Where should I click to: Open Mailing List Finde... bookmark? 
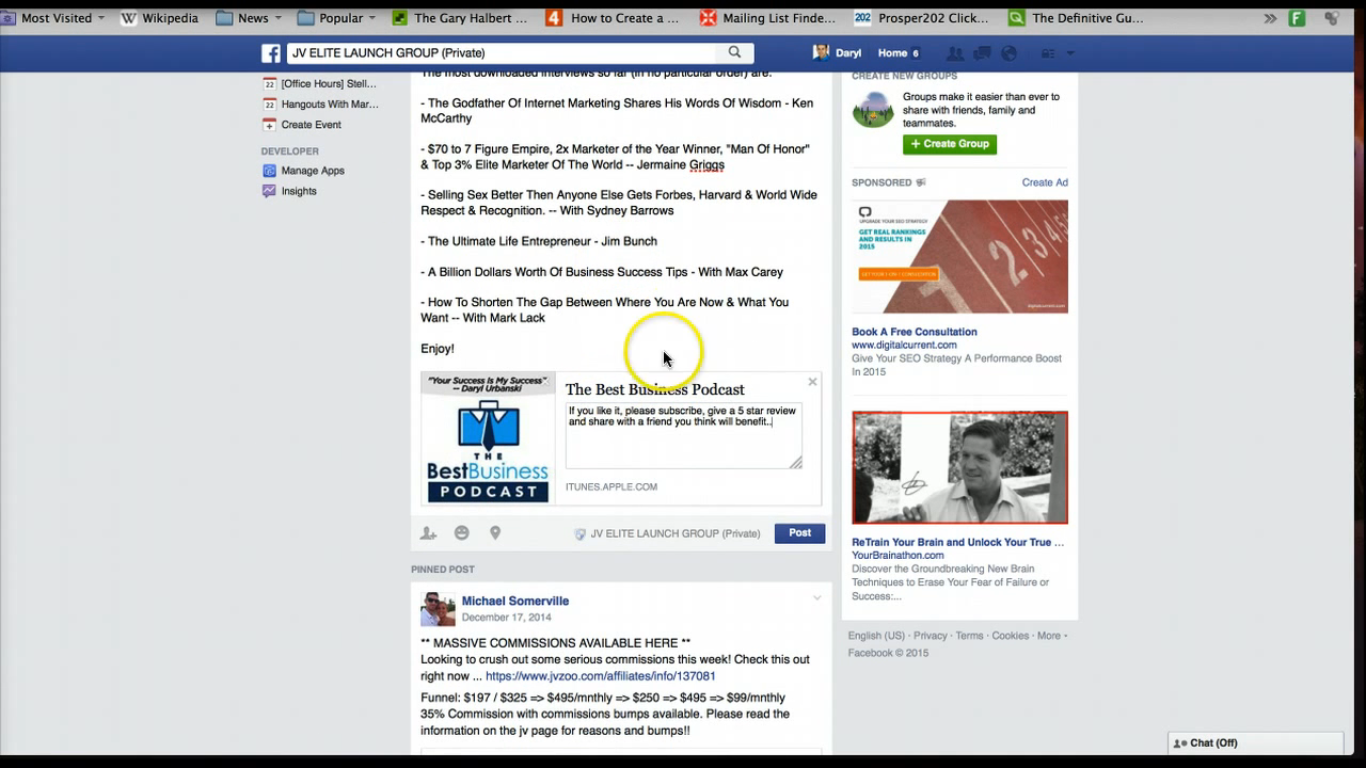(768, 18)
